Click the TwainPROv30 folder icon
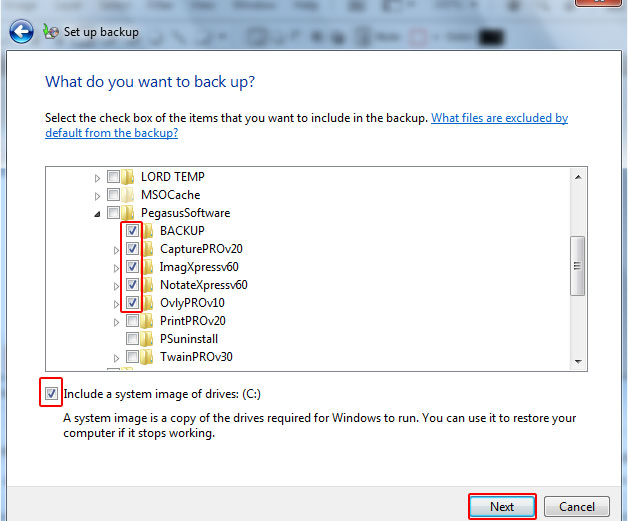 tap(149, 357)
